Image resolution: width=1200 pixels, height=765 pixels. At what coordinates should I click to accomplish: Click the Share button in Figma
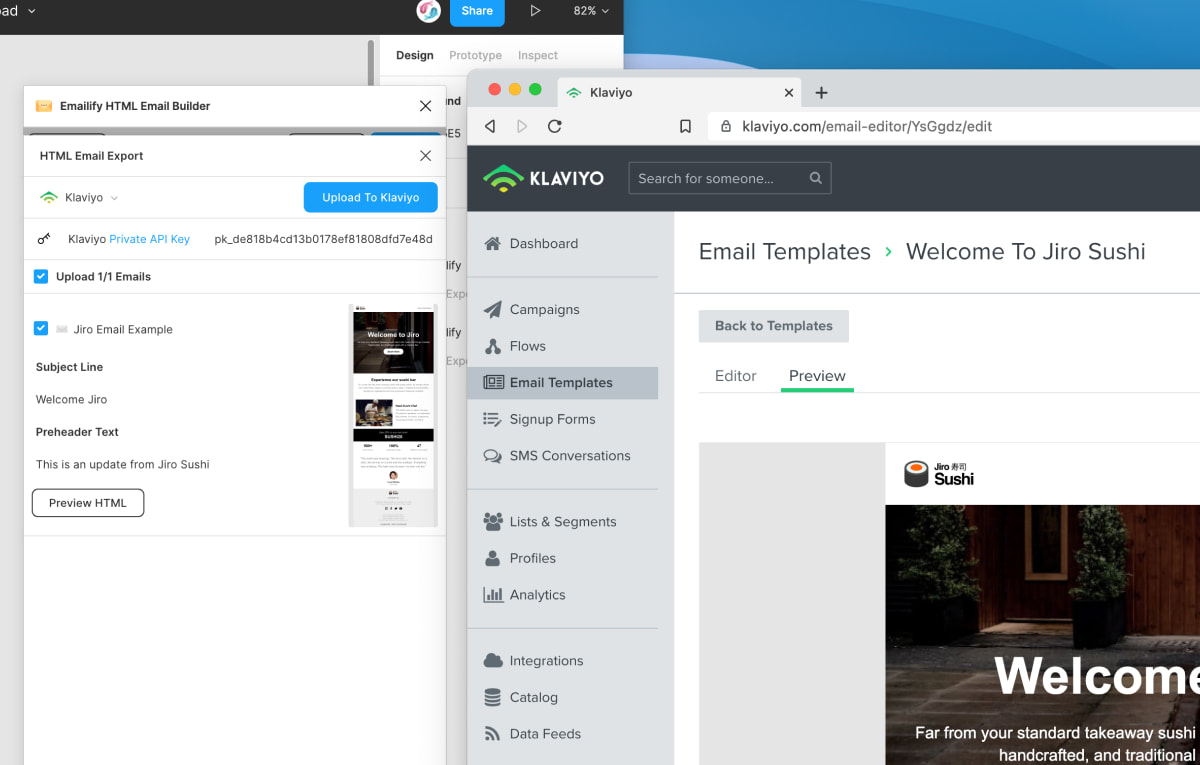(x=477, y=11)
